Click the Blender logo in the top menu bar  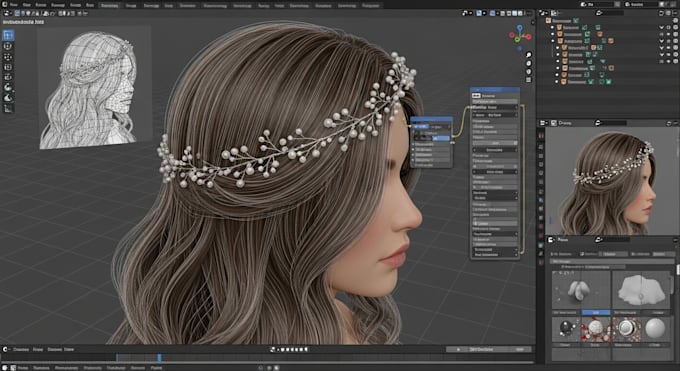click(x=4, y=5)
